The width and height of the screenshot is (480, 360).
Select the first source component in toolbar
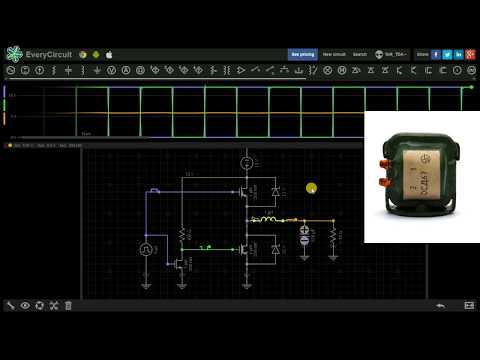(x=11, y=70)
